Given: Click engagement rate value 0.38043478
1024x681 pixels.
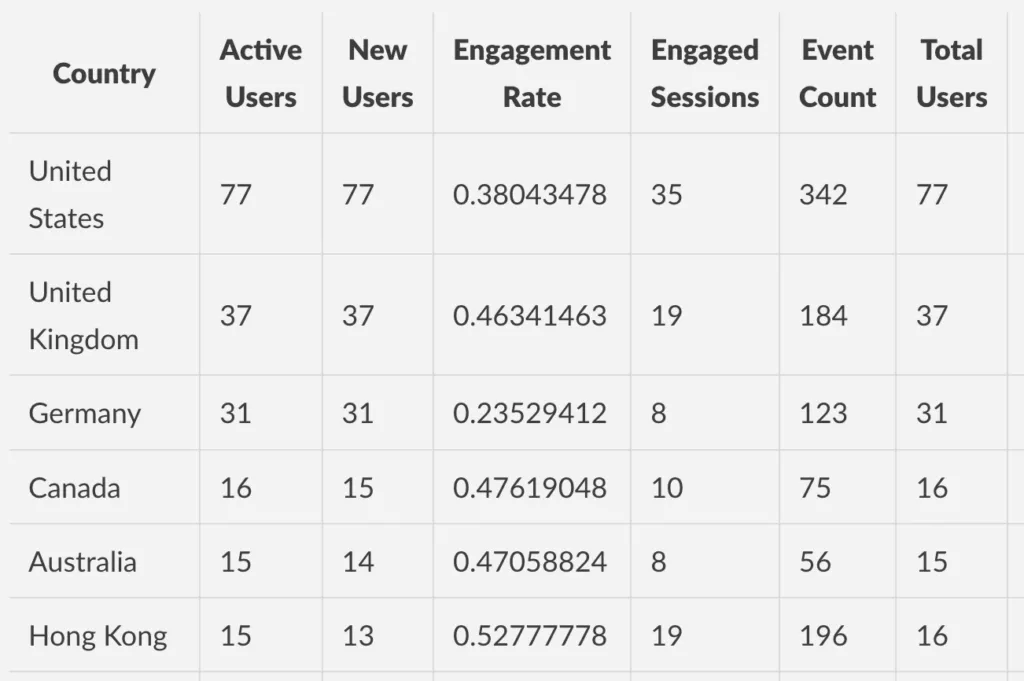Looking at the screenshot, I should coord(530,194).
